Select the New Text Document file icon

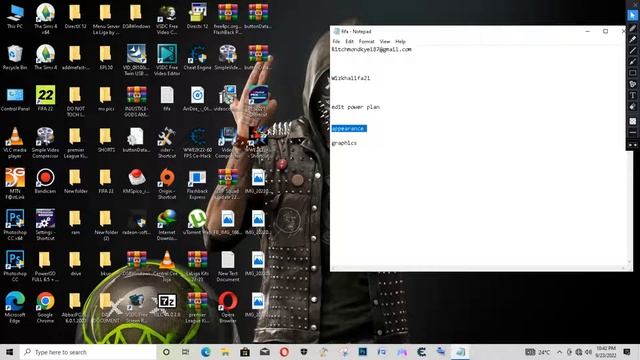tap(228, 266)
